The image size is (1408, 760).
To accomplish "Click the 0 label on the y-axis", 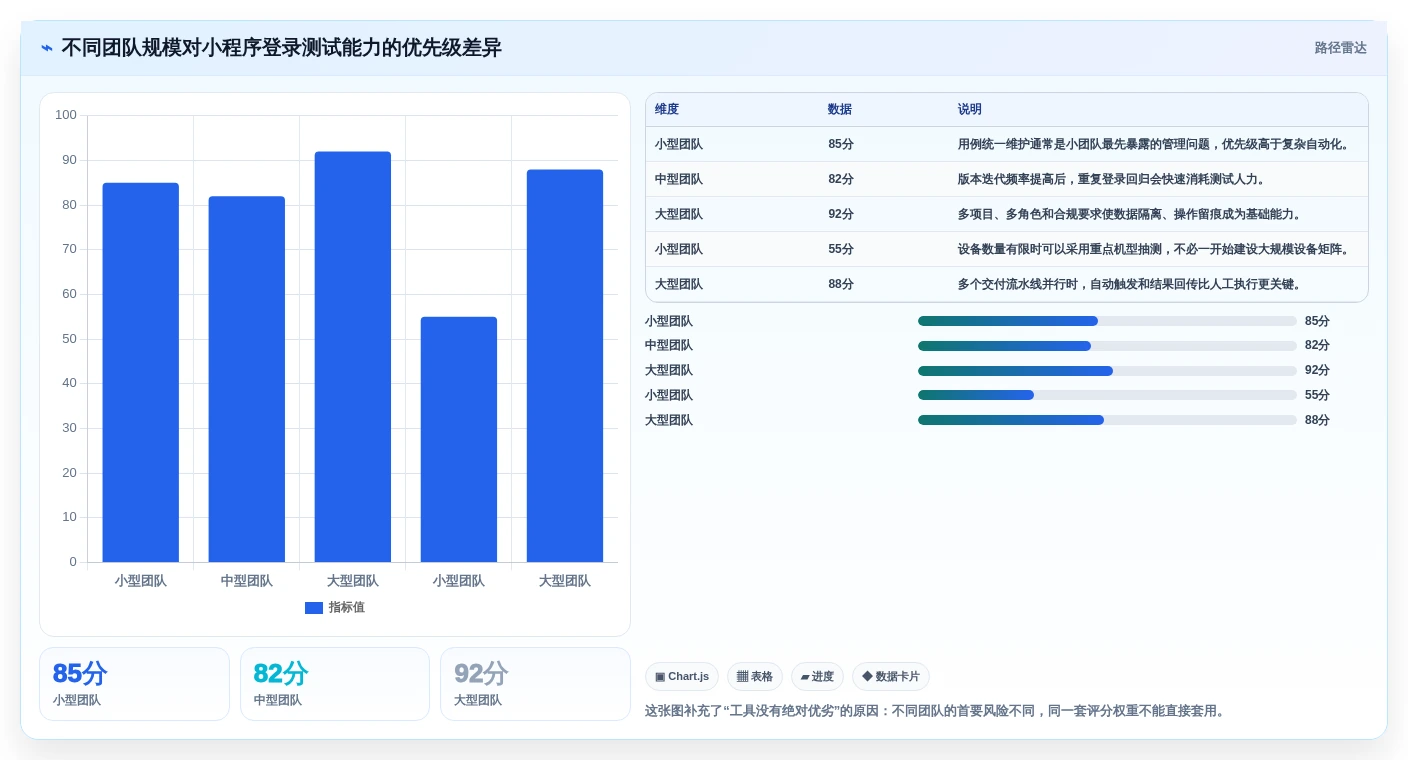I will 73,562.
